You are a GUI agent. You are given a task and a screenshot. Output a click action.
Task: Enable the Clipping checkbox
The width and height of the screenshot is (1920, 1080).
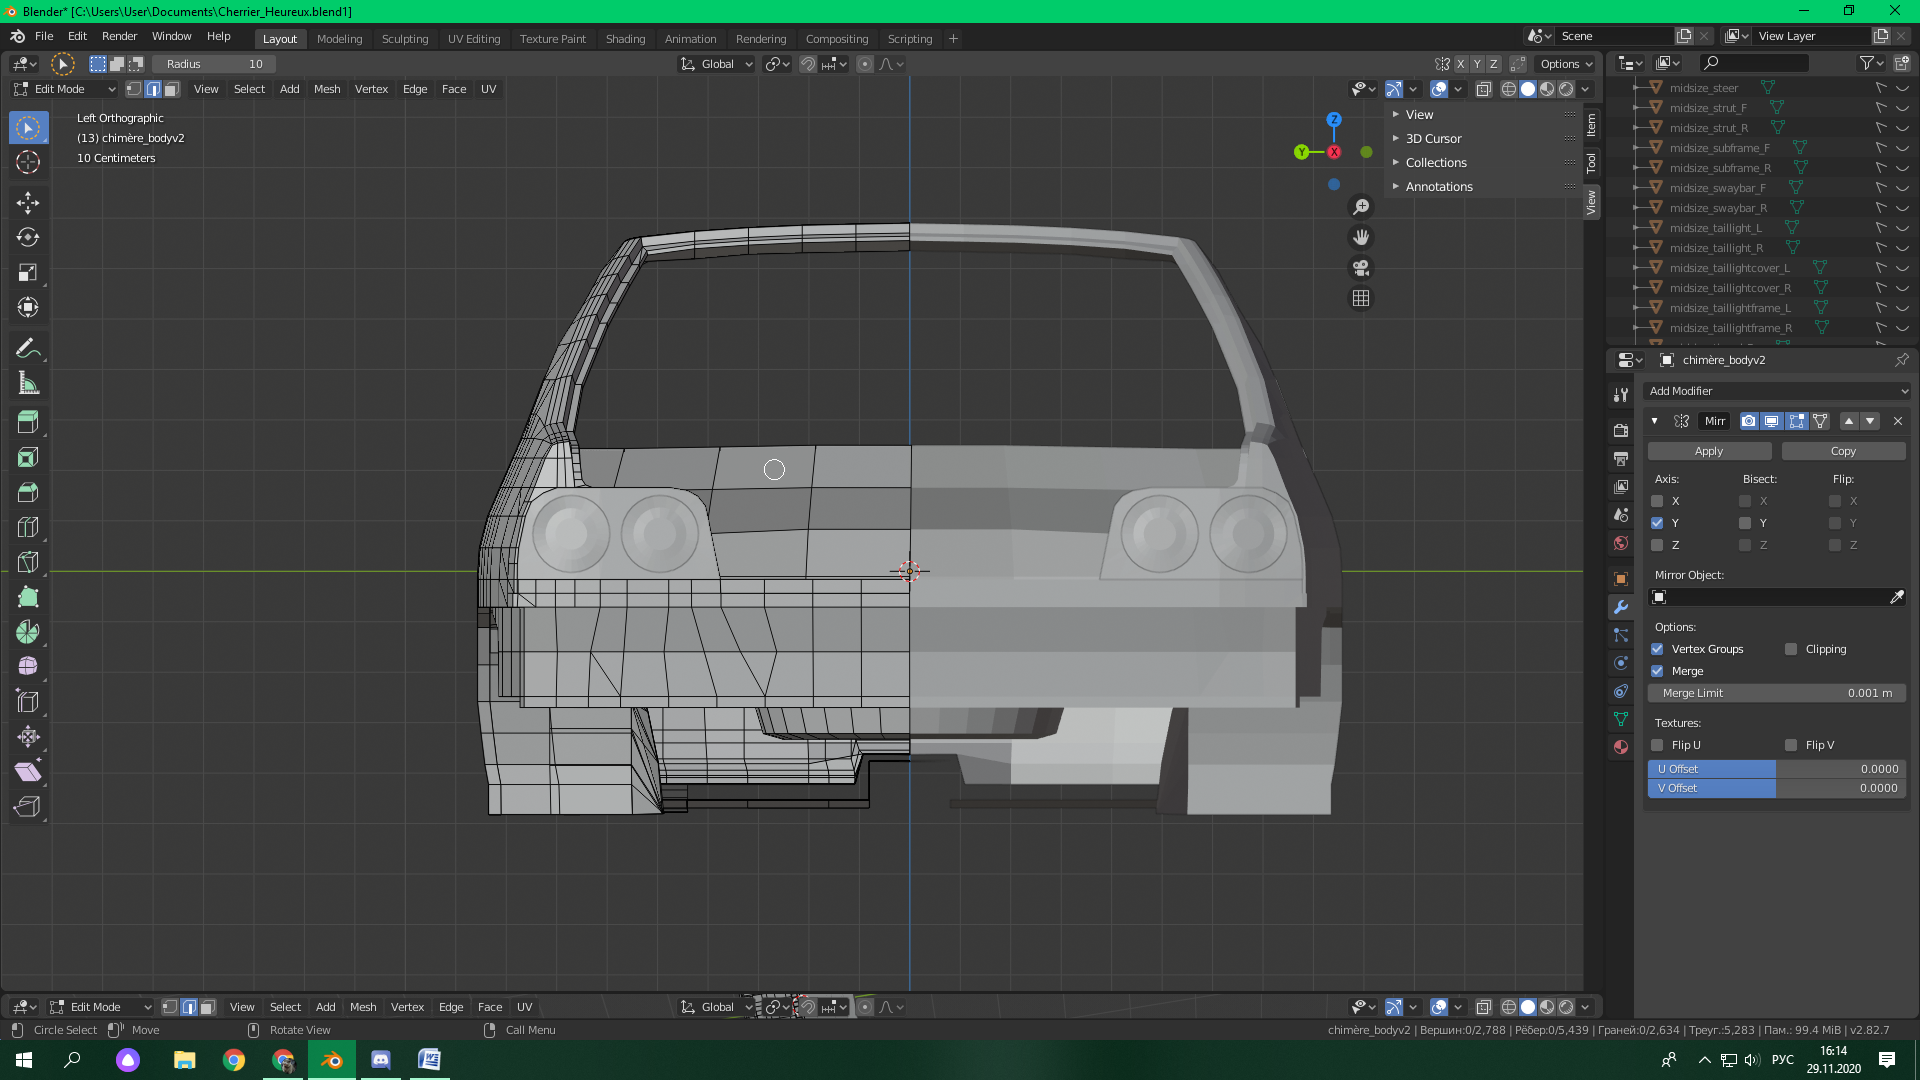coord(1791,649)
